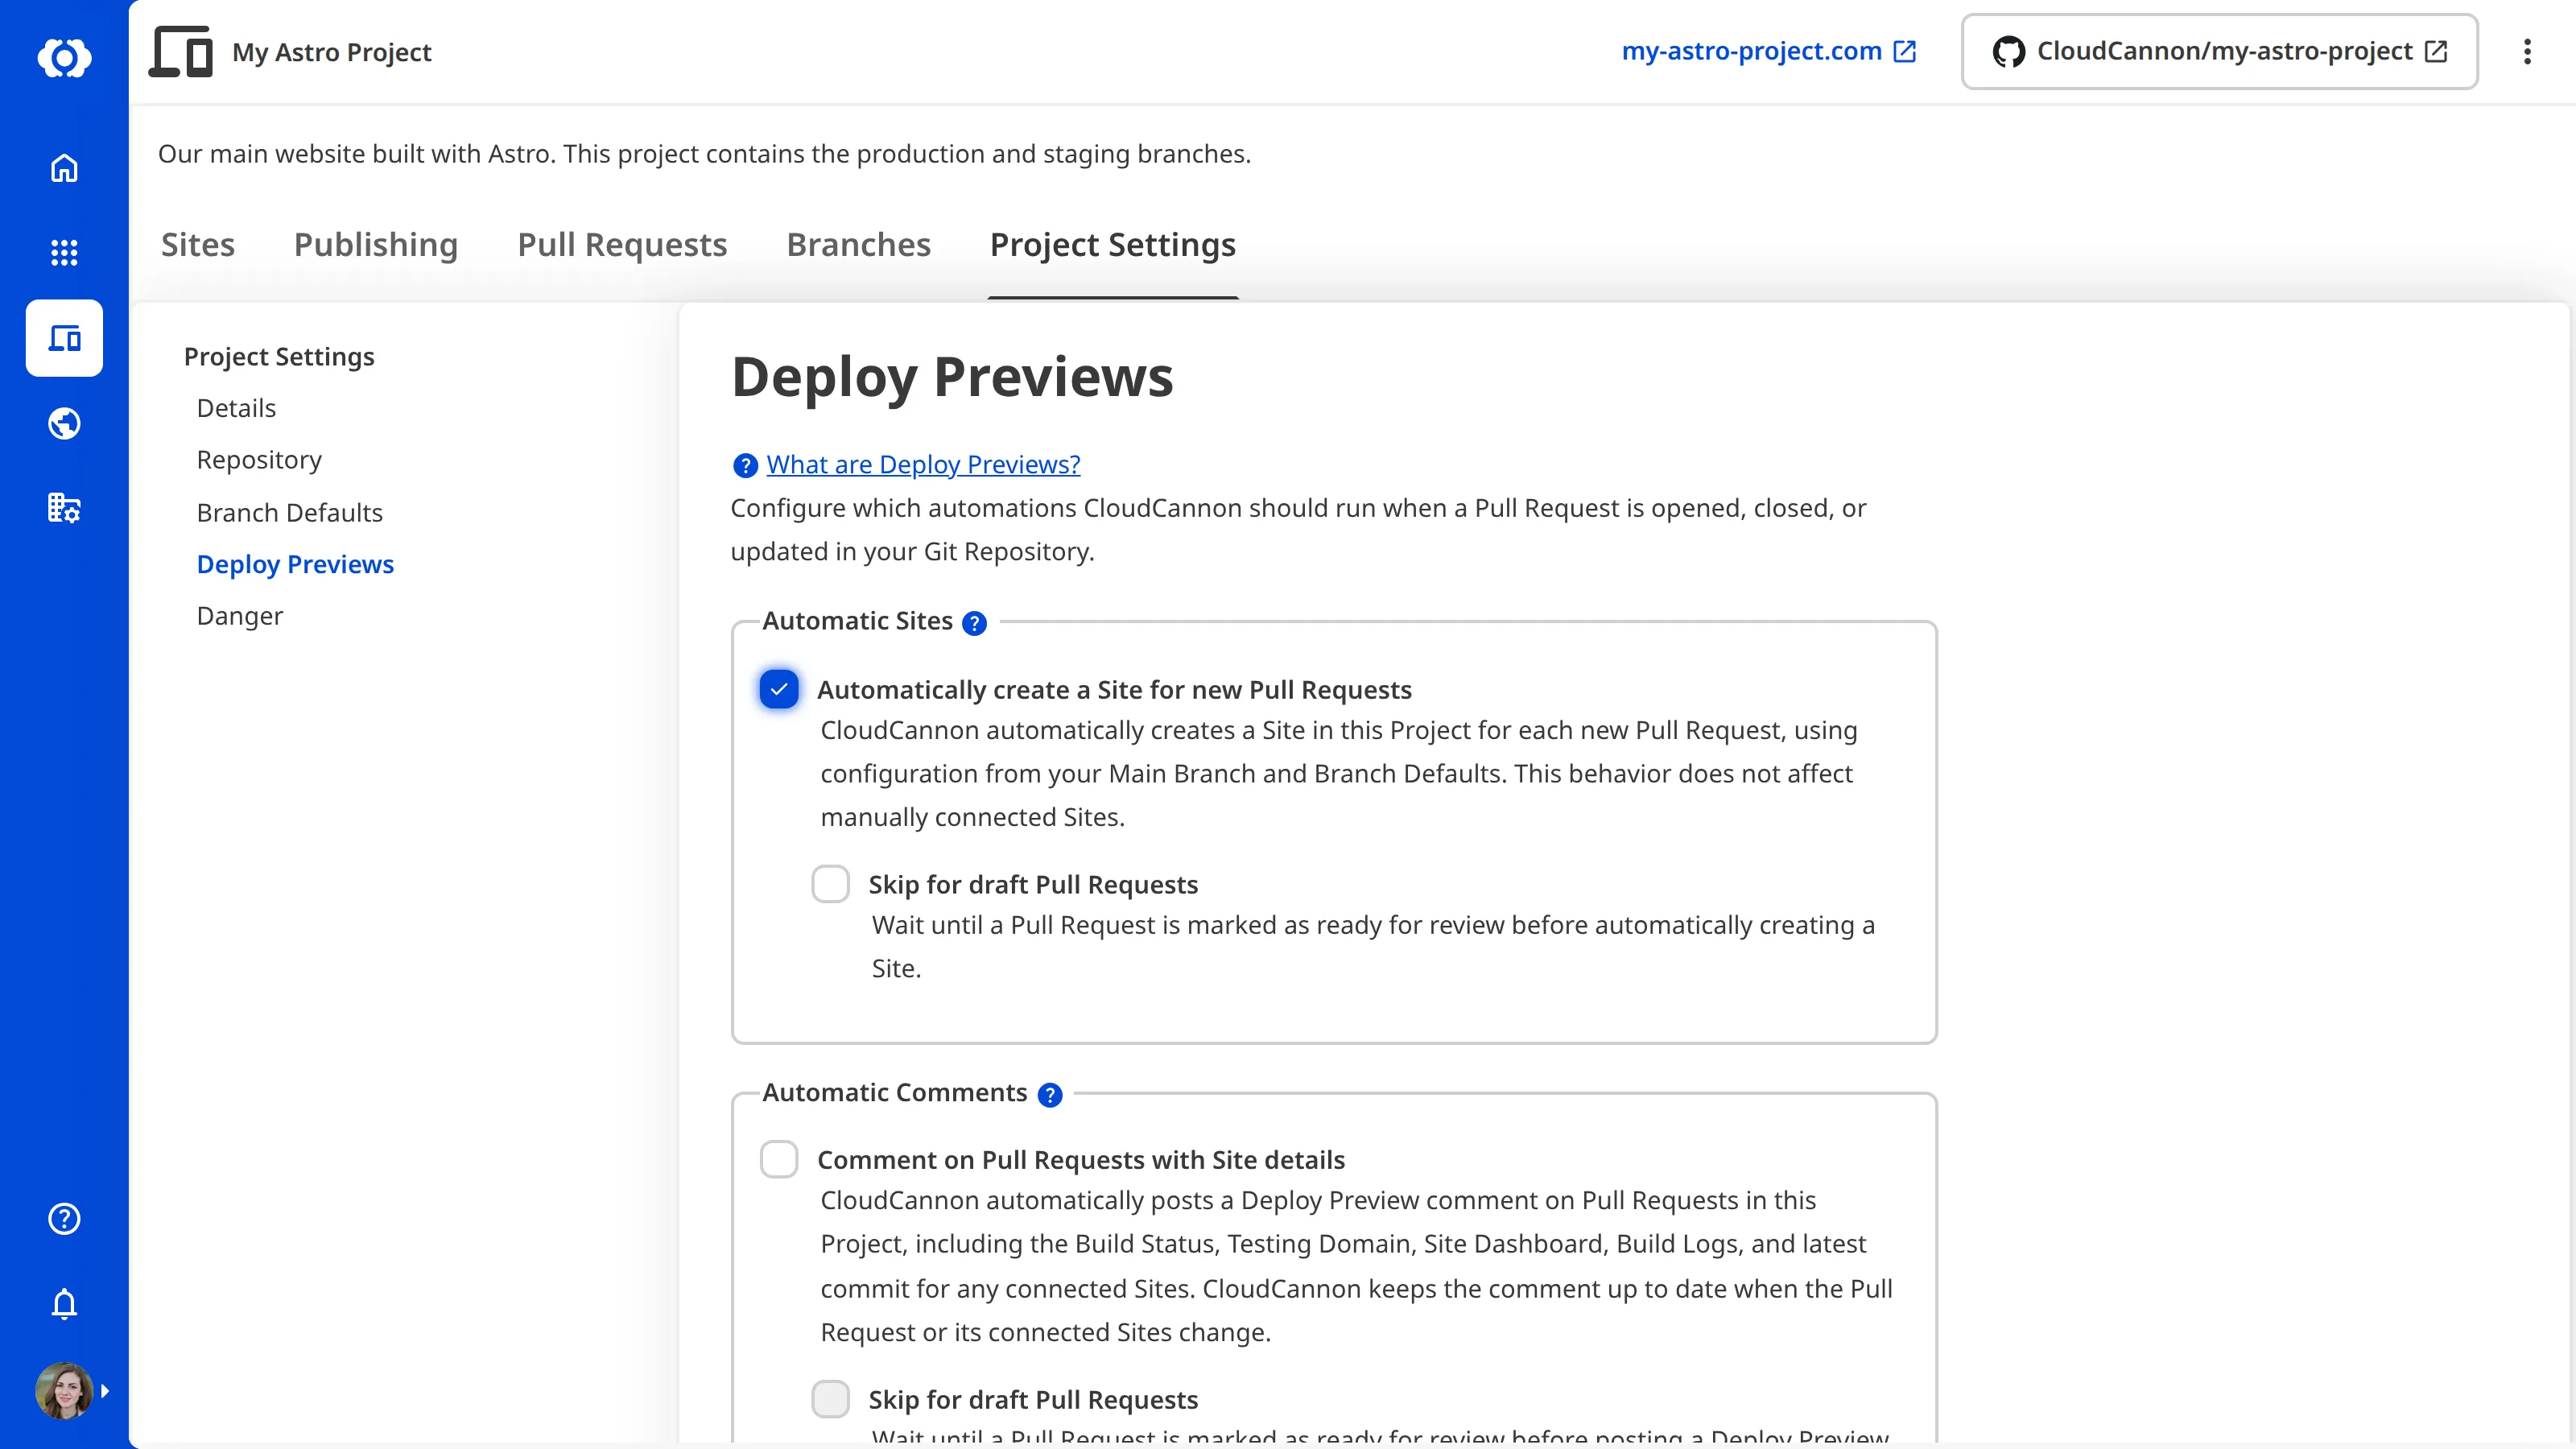Open the organization settings building icon

[x=64, y=508]
